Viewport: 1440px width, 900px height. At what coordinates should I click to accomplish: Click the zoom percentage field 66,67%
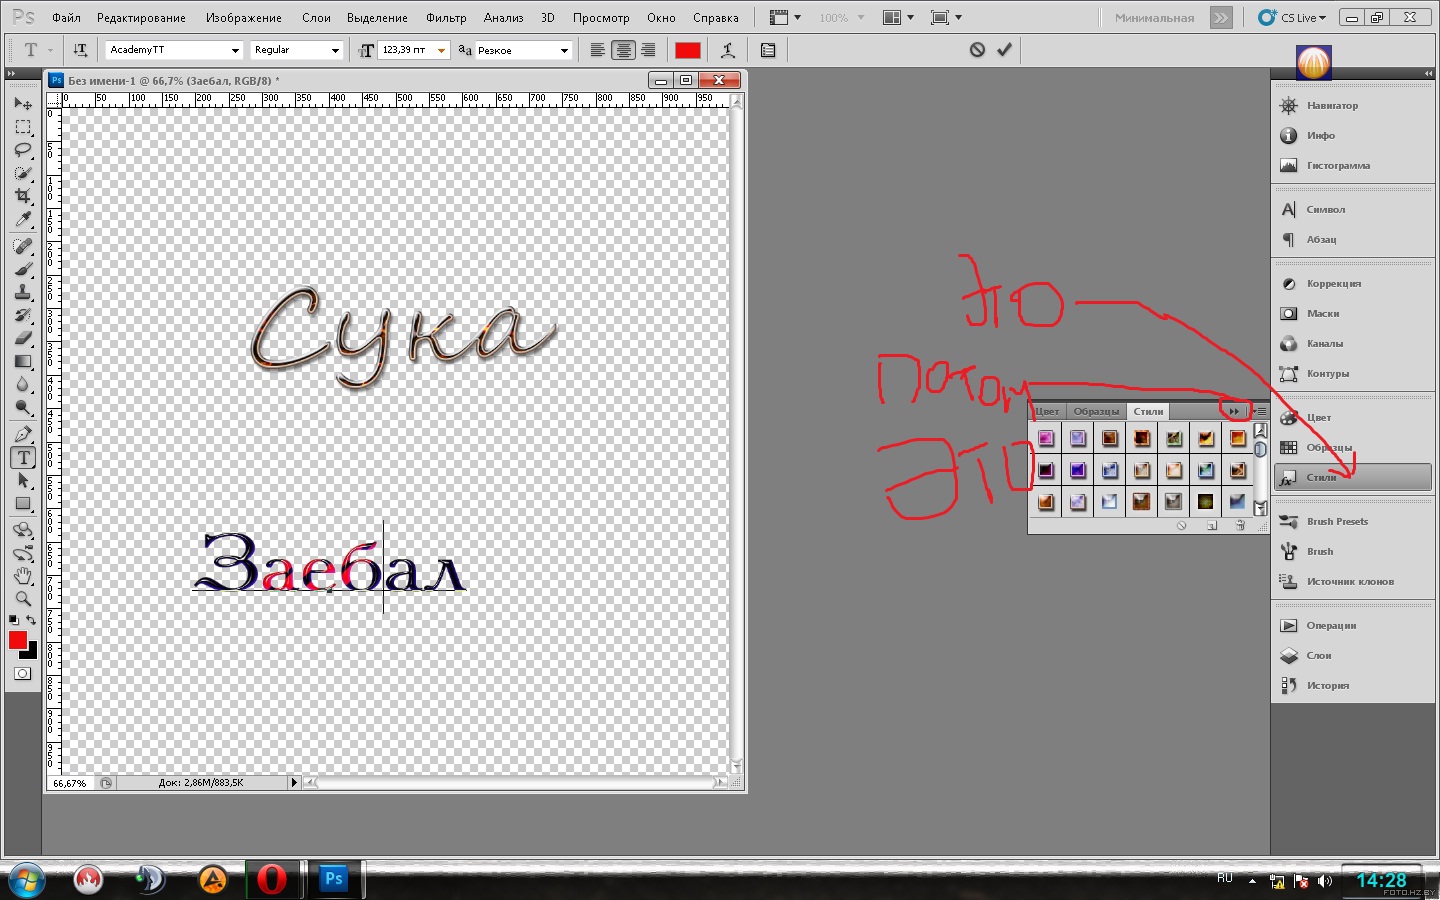70,783
